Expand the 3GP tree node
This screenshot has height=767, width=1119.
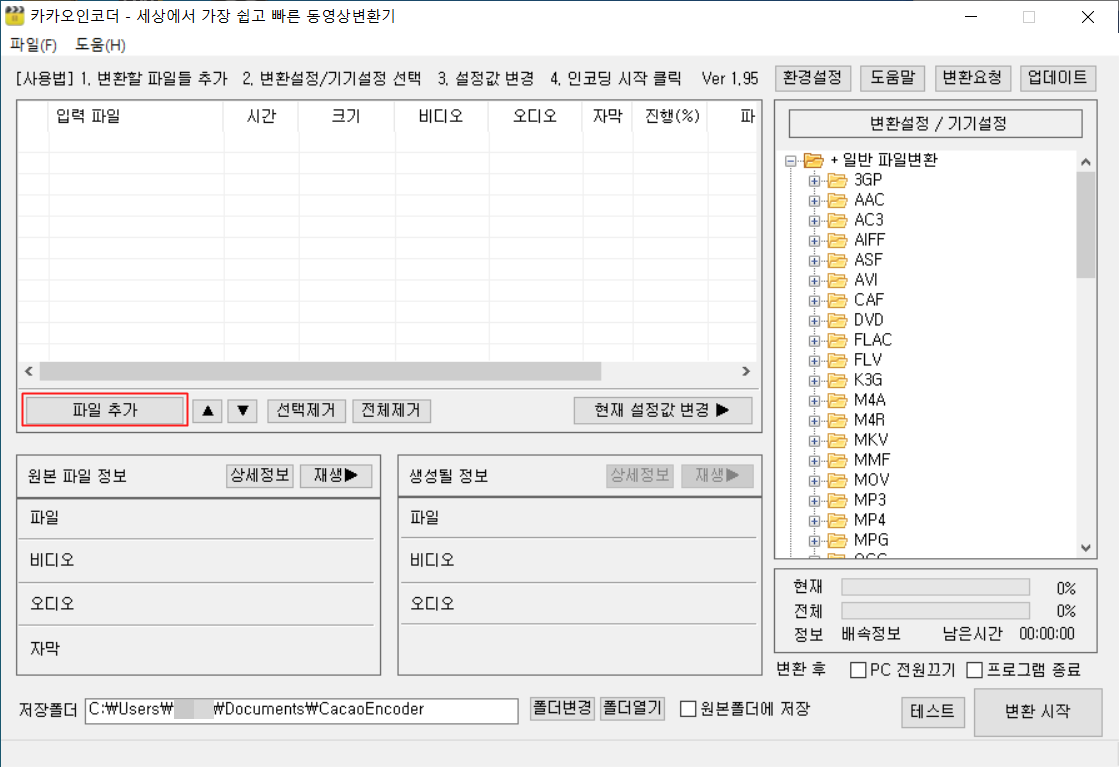click(814, 181)
